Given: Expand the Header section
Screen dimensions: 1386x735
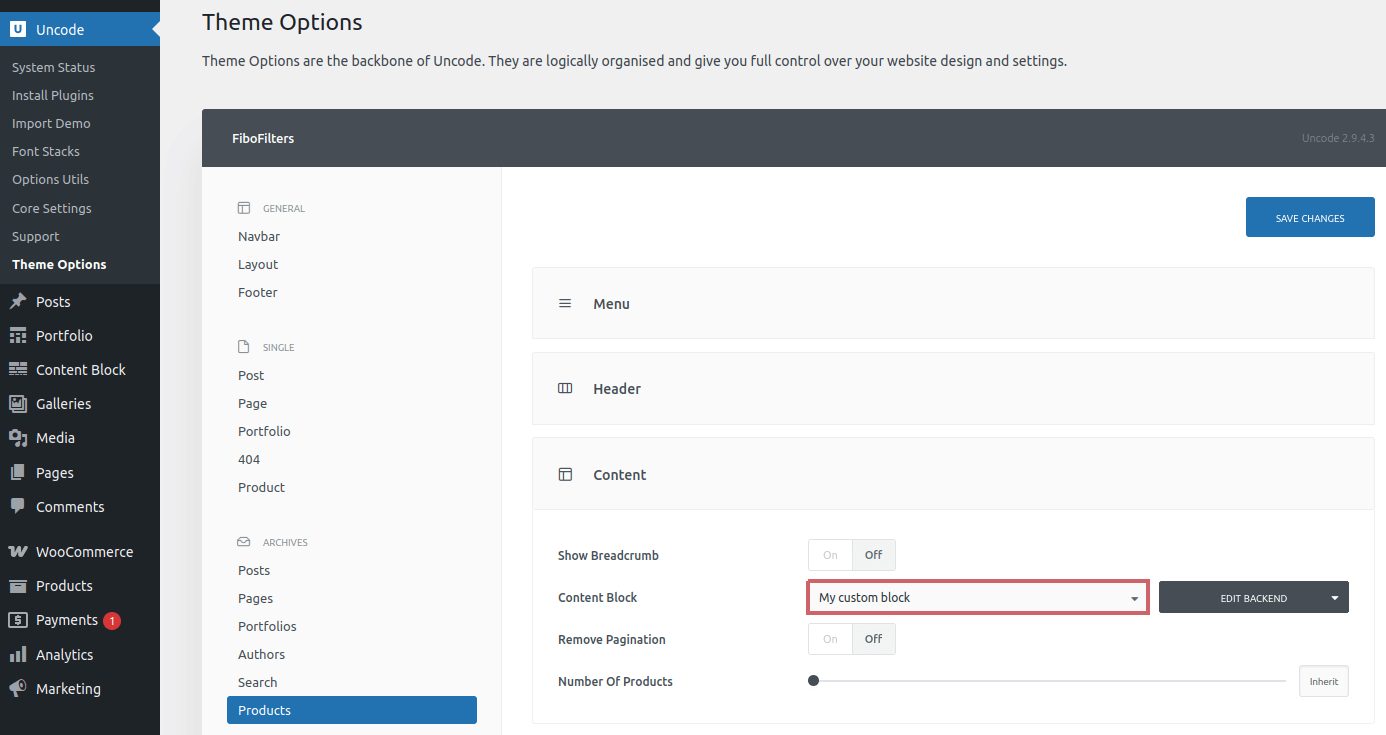Looking at the screenshot, I should 953,388.
